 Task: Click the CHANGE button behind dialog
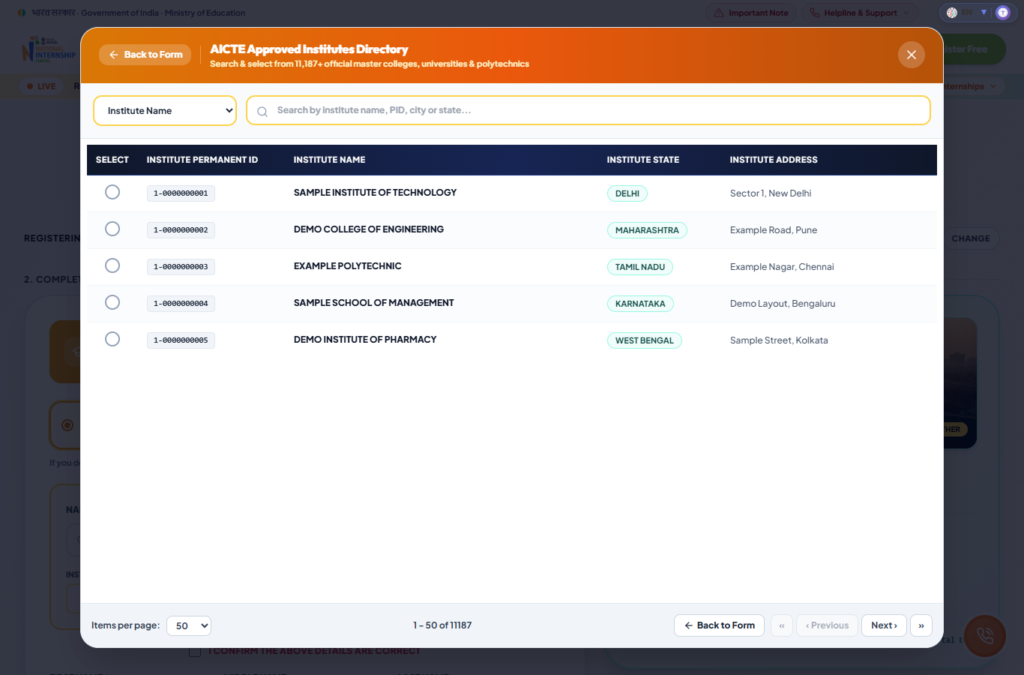click(970, 238)
